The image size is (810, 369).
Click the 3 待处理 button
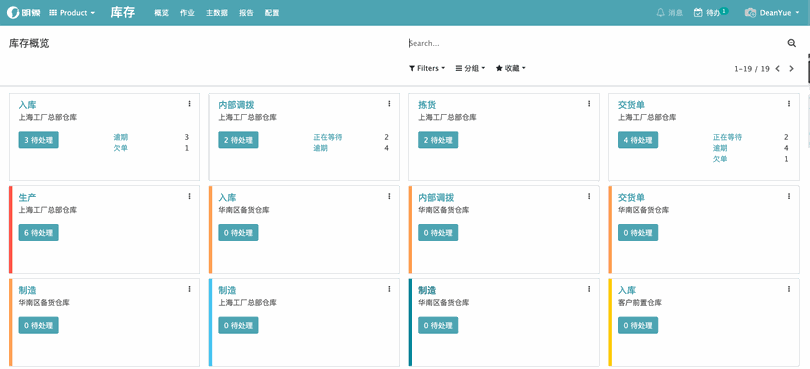point(39,140)
